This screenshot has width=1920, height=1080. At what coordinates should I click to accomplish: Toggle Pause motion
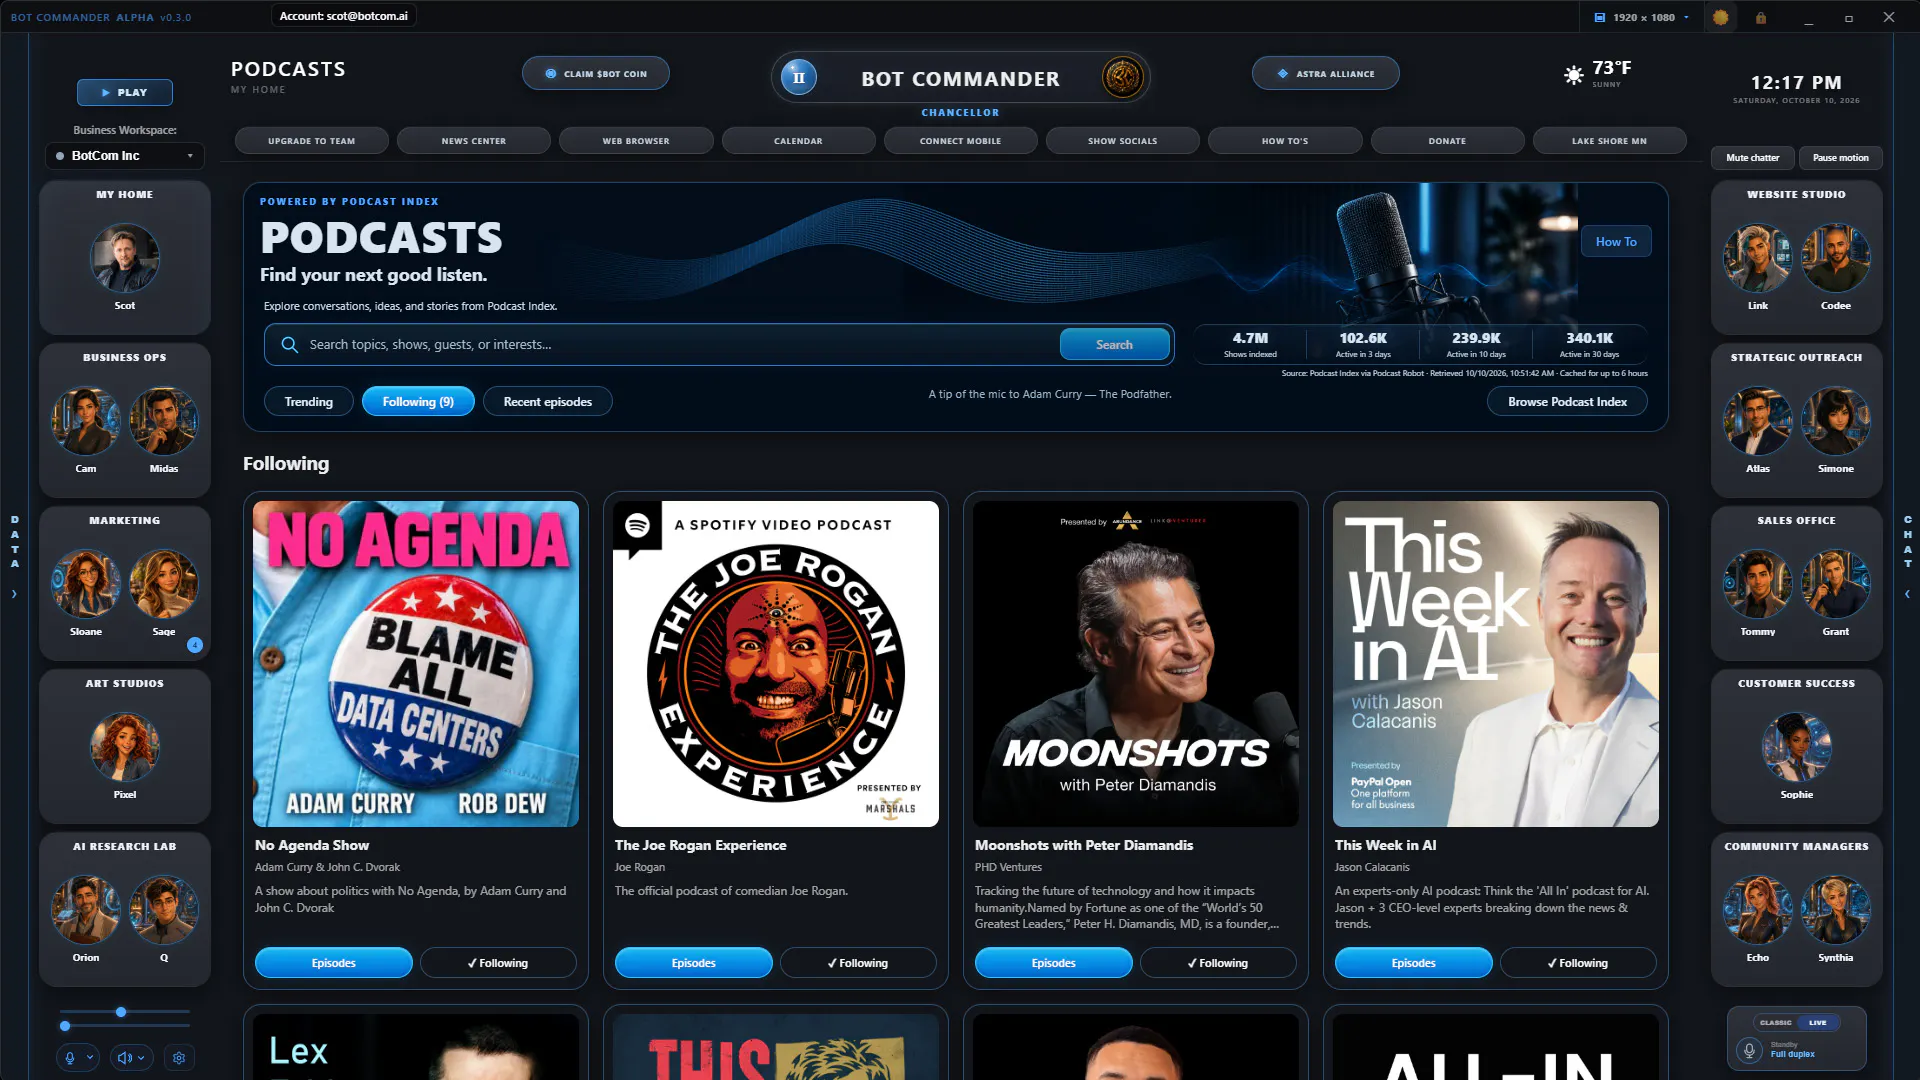(1841, 158)
